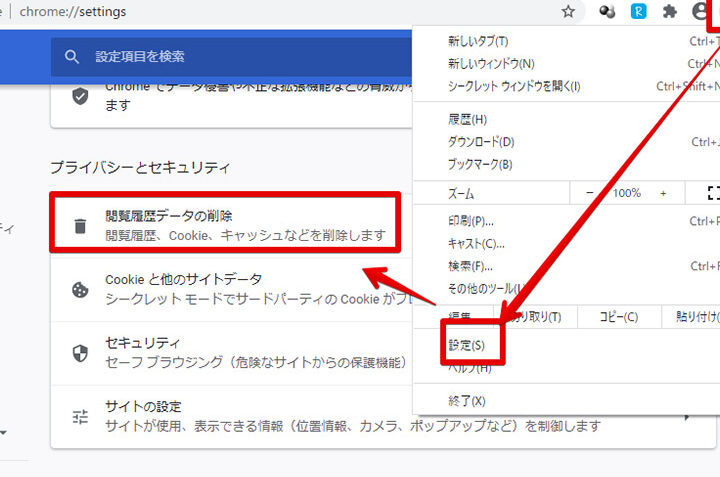This screenshot has width=720, height=477.
Task: Click the trash can icon for clearing data
Action: pos(80,226)
